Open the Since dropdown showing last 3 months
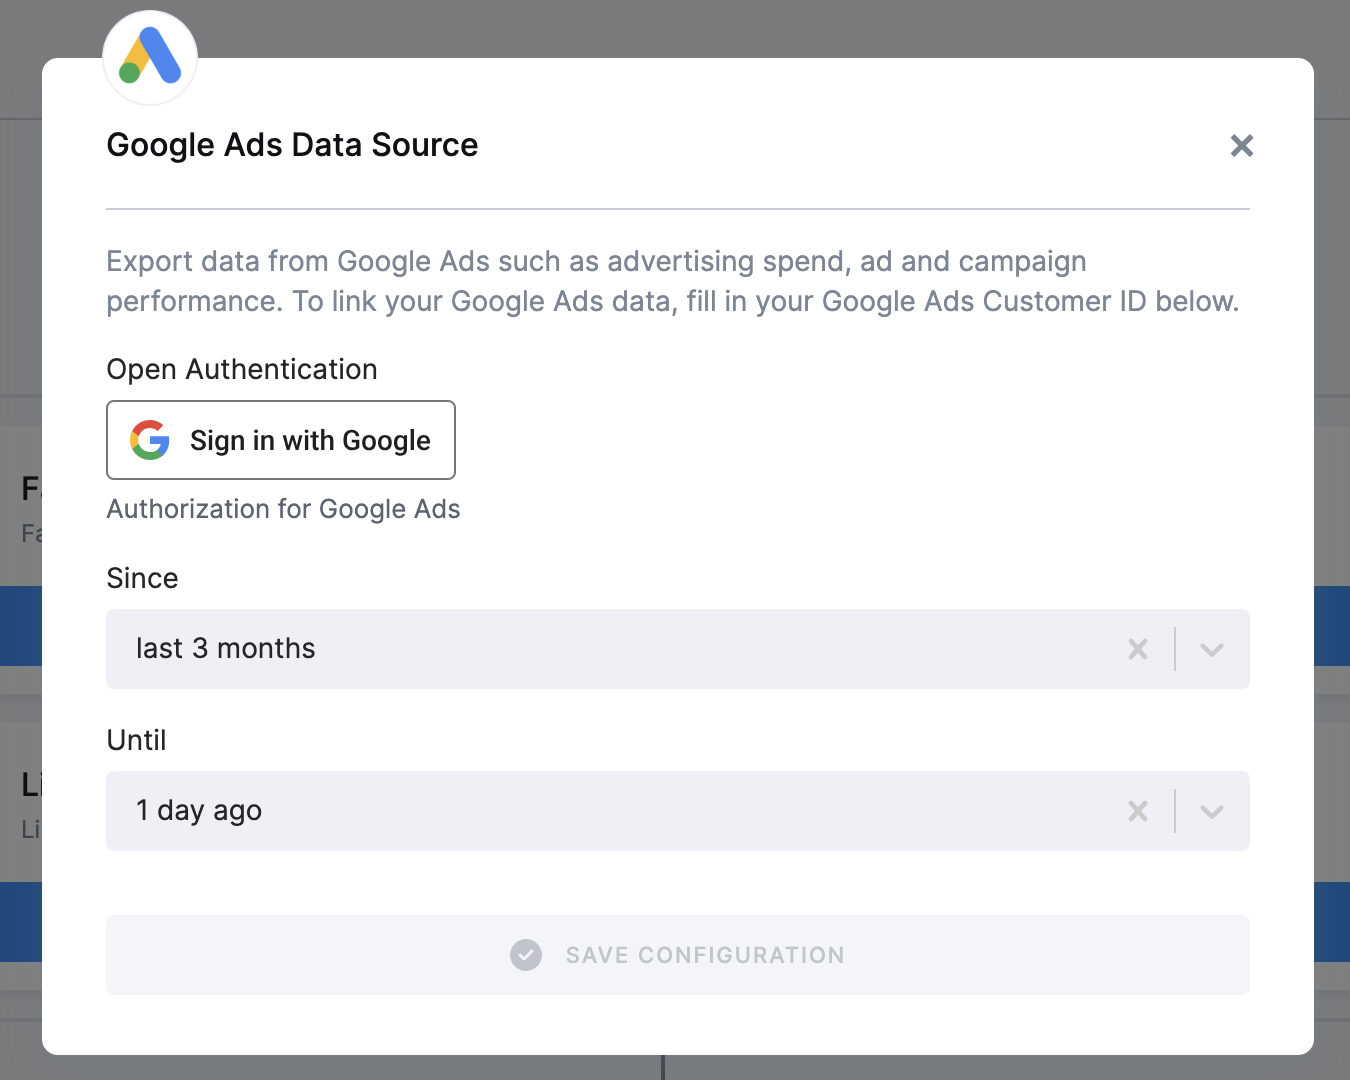Image resolution: width=1350 pixels, height=1080 pixels. 600,649
